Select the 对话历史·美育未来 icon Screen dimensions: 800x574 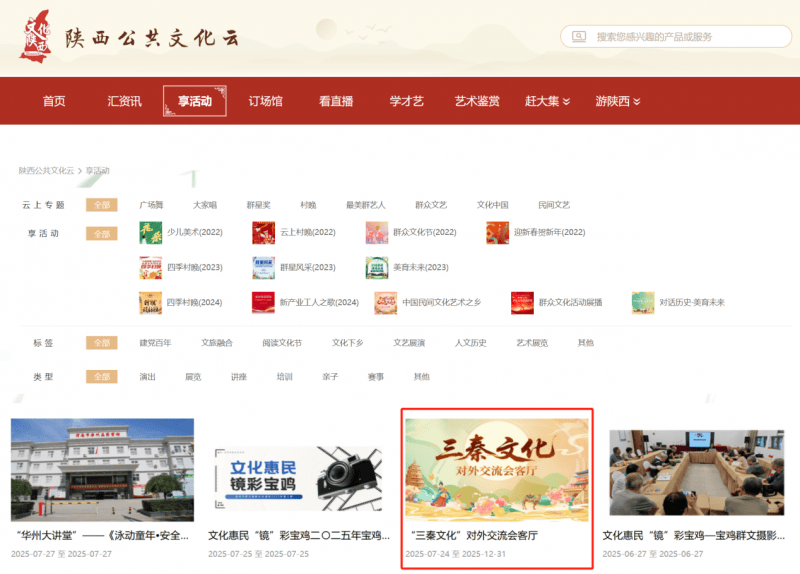tap(643, 302)
